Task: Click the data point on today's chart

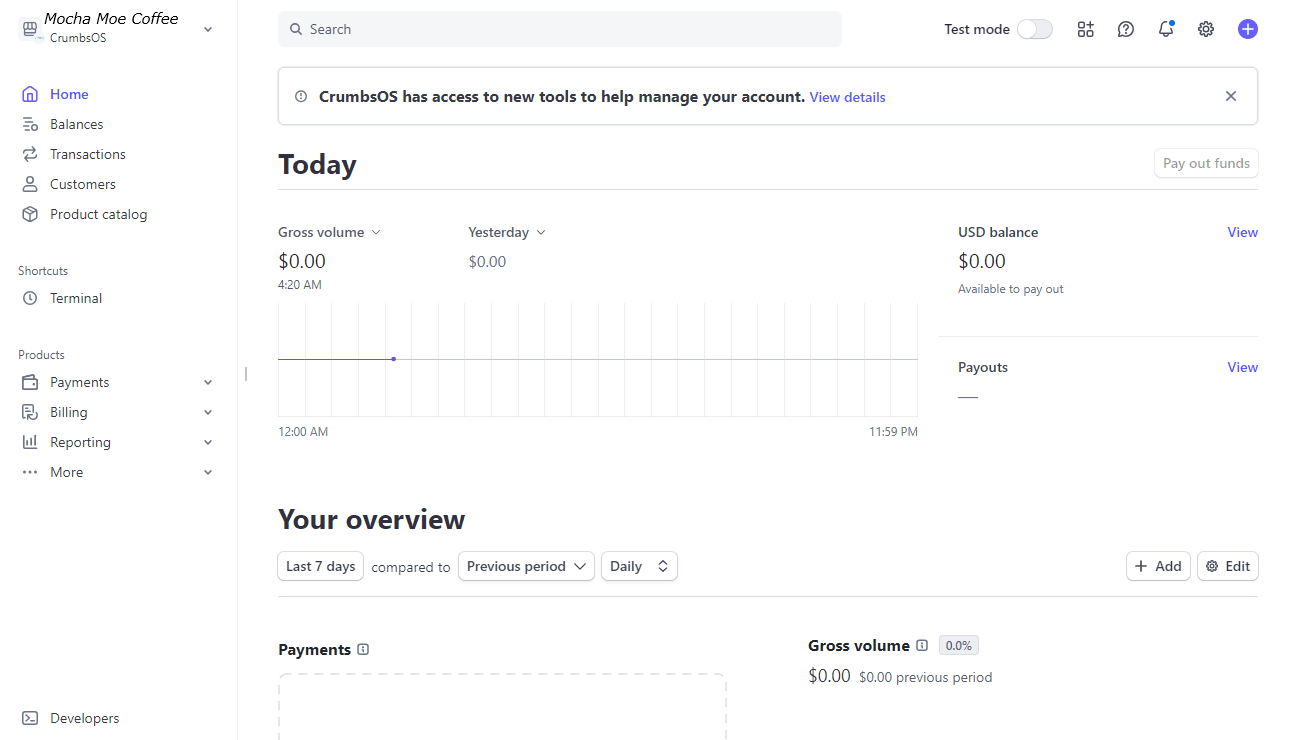Action: (393, 359)
